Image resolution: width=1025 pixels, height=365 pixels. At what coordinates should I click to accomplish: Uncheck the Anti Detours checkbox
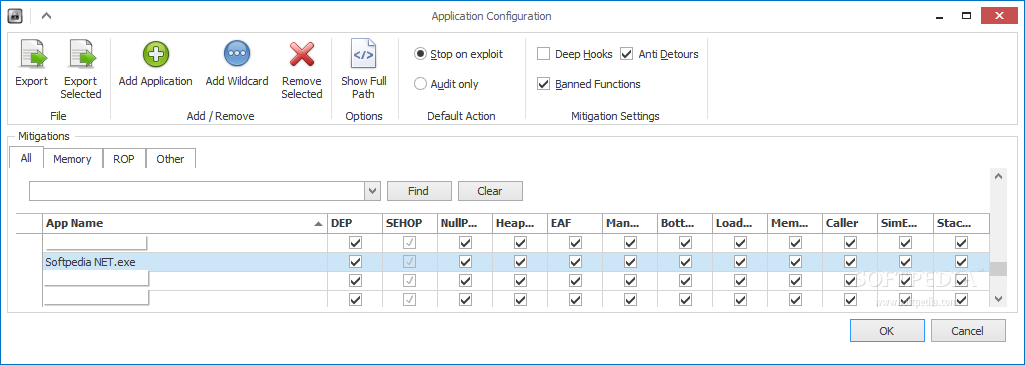(x=626, y=54)
